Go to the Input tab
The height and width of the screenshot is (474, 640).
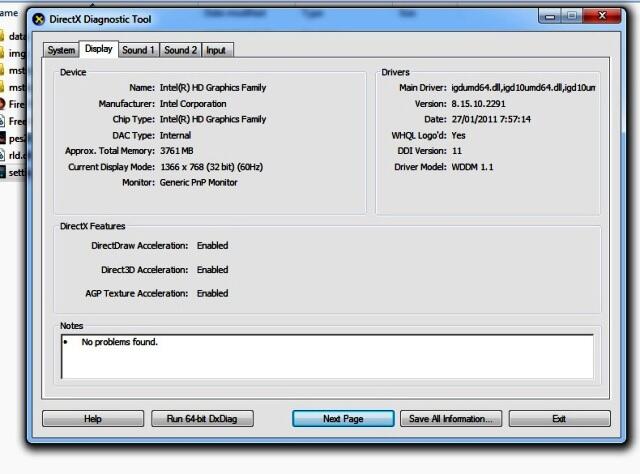coord(216,50)
